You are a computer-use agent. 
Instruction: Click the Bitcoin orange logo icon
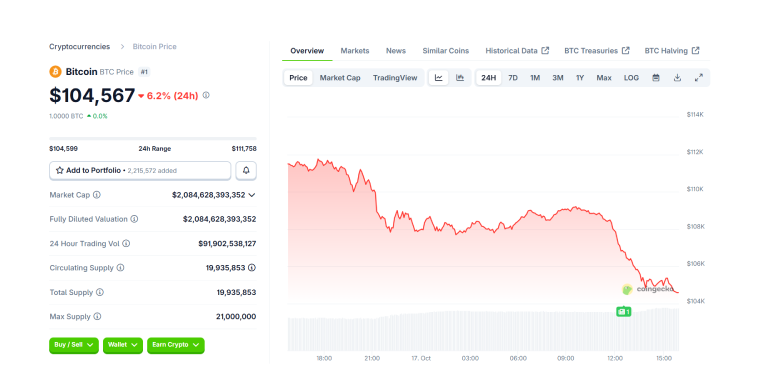[55, 72]
